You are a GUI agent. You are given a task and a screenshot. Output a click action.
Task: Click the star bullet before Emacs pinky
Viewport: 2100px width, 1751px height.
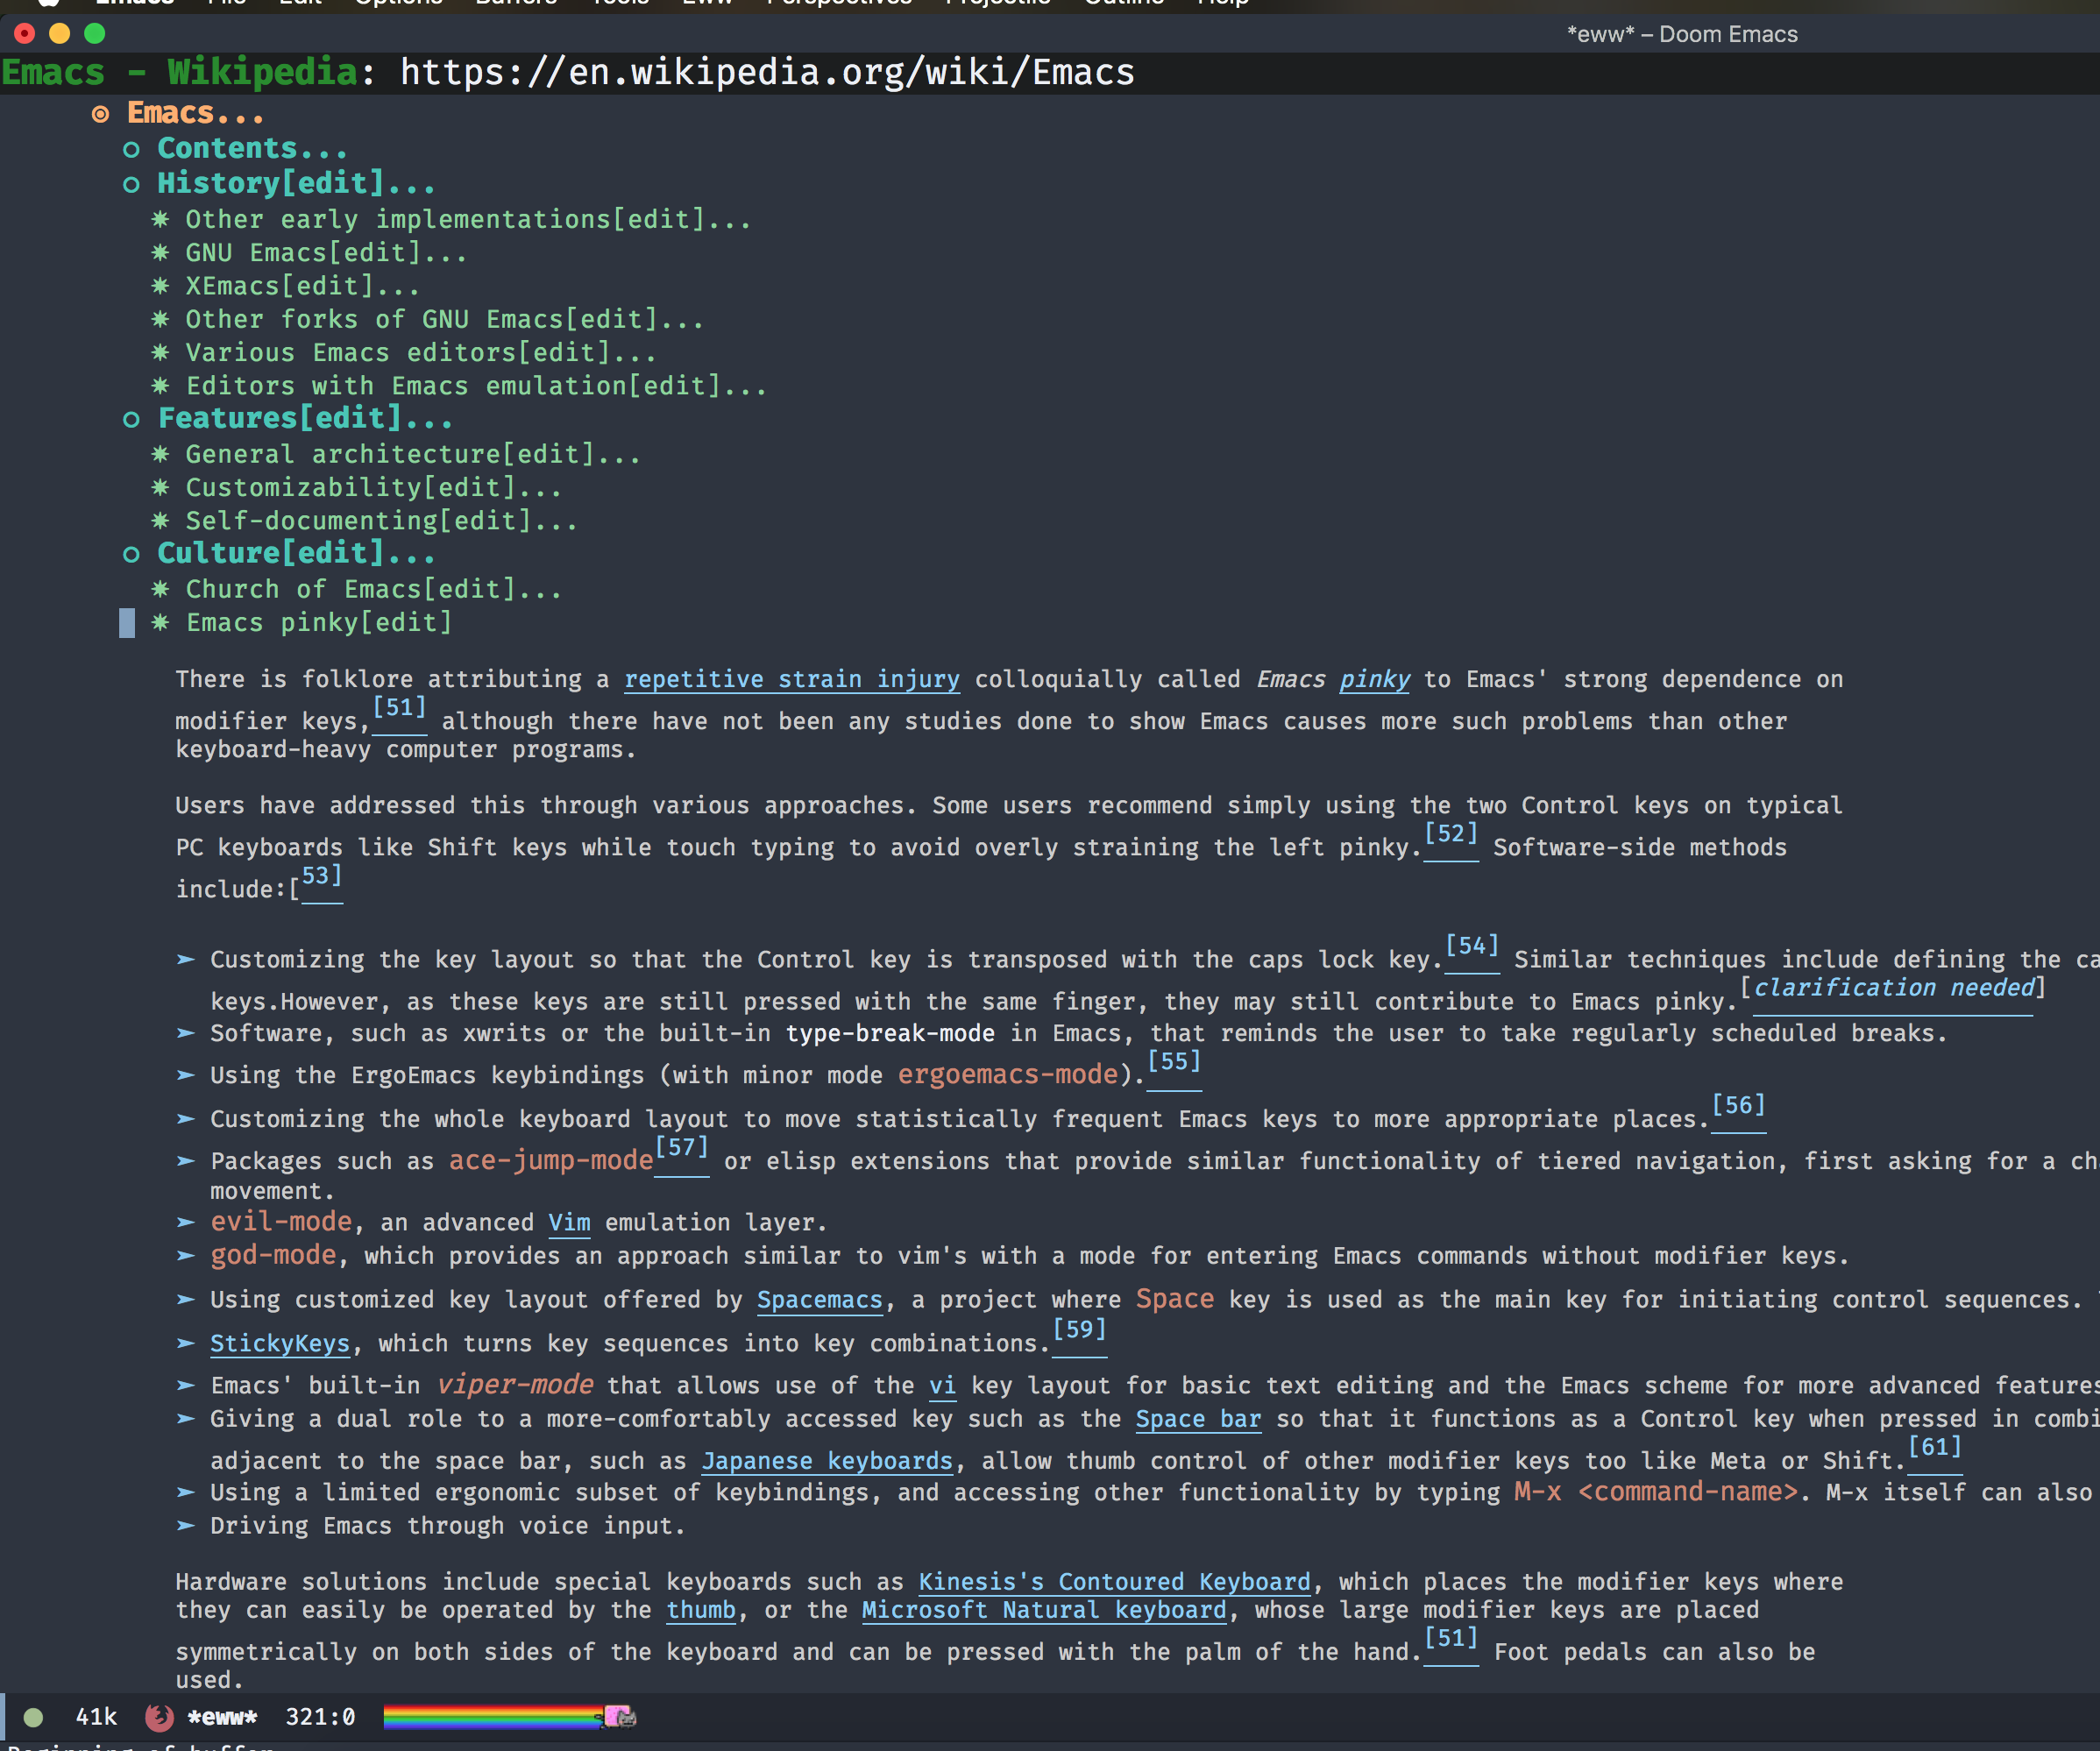[160, 622]
